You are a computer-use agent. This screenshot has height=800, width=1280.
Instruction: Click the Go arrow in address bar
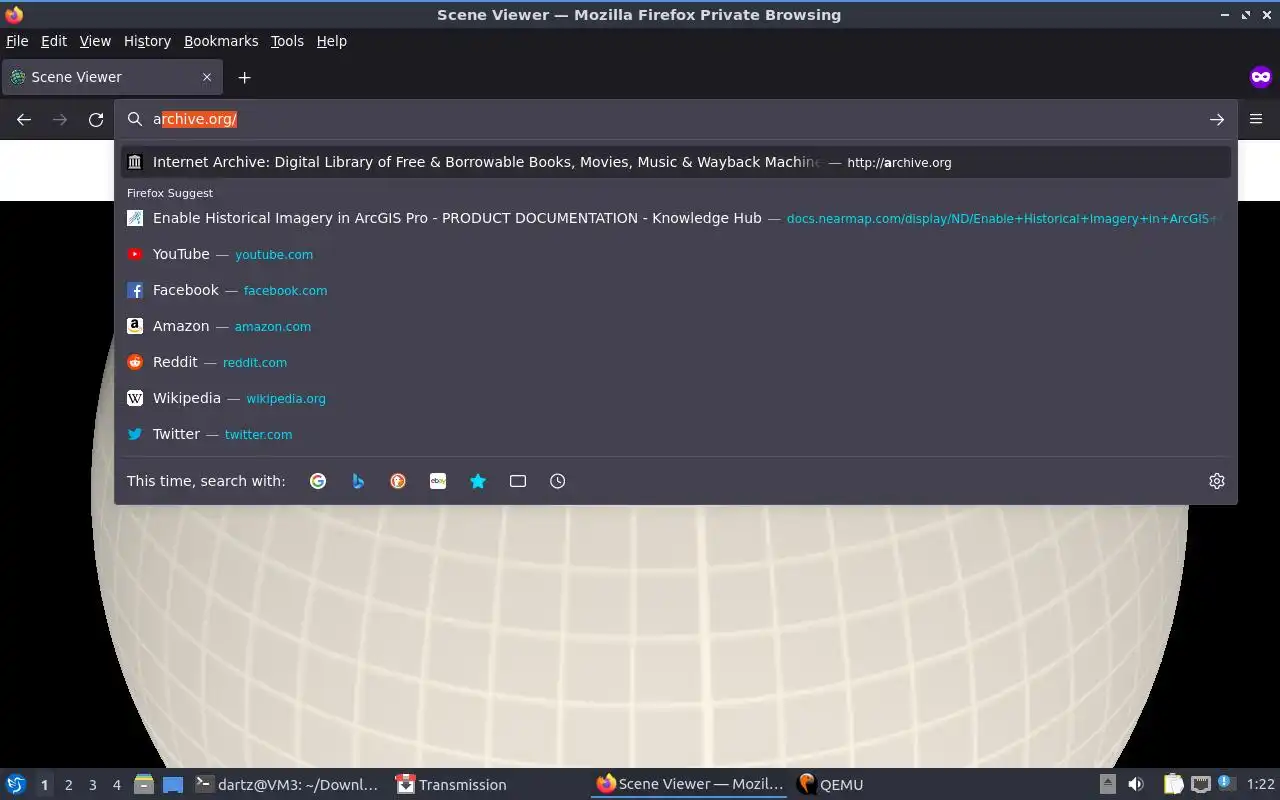(1217, 120)
